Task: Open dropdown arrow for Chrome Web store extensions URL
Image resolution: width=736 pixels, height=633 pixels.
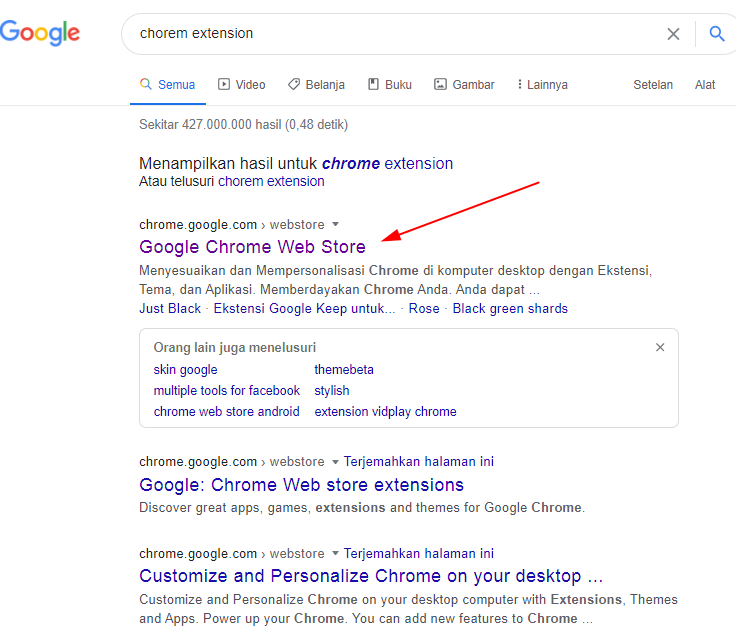Action: [335, 462]
